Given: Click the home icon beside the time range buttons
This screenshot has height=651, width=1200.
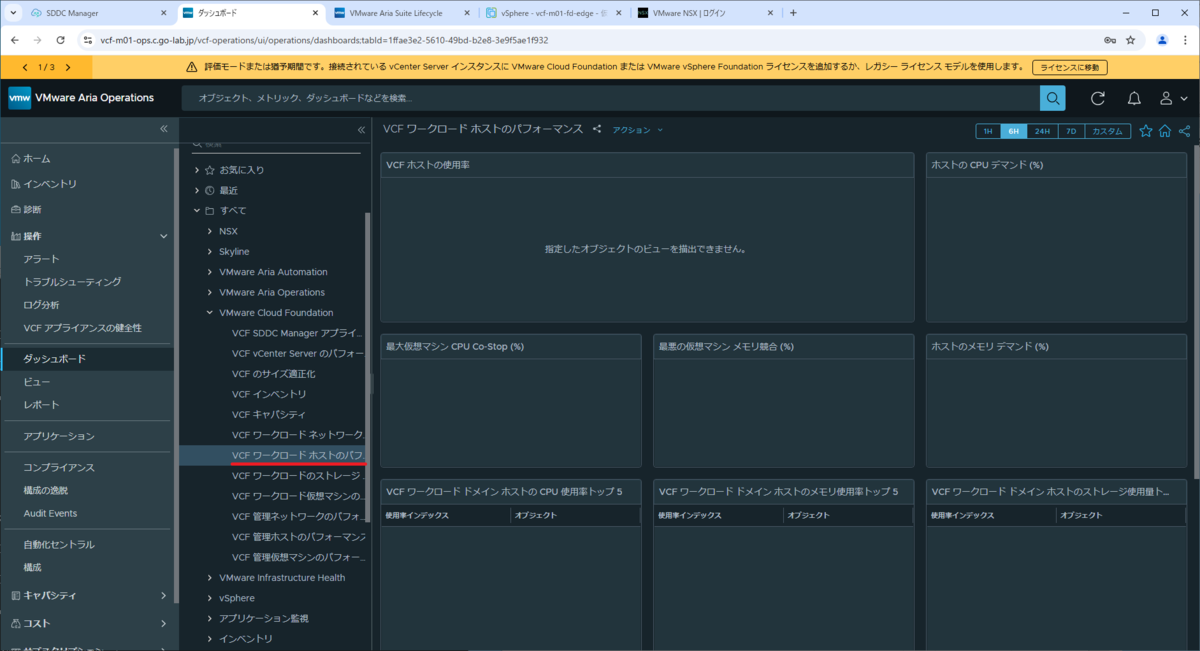Looking at the screenshot, I should click(1165, 131).
